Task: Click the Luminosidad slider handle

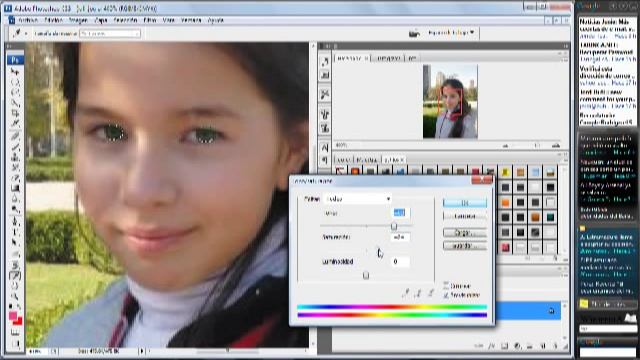Action: tap(366, 276)
